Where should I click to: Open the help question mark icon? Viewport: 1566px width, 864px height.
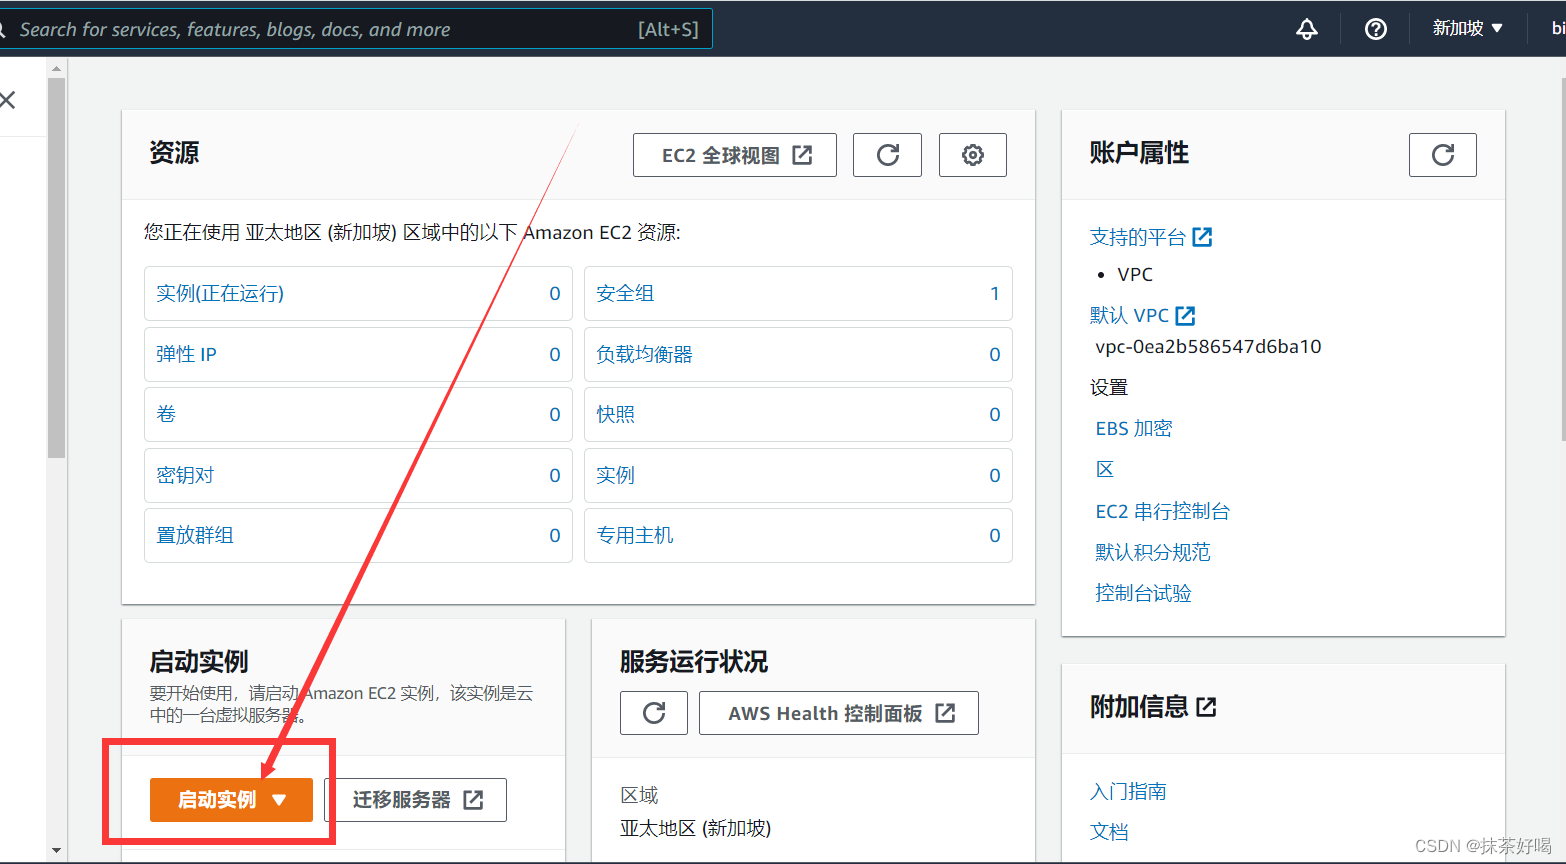click(1376, 29)
